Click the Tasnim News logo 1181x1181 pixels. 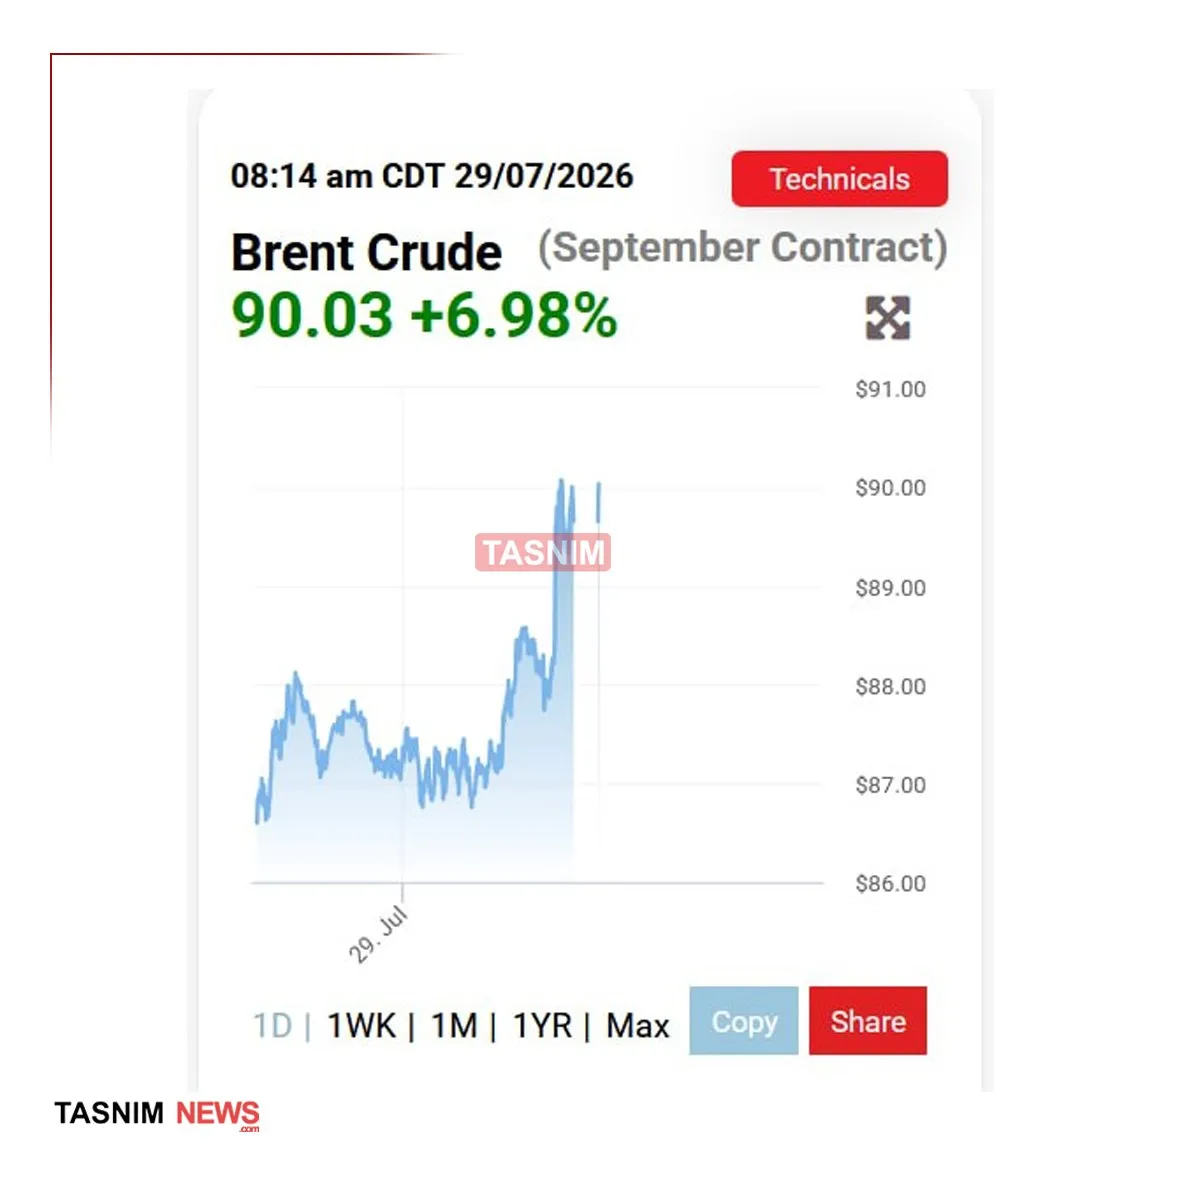pos(157,1114)
